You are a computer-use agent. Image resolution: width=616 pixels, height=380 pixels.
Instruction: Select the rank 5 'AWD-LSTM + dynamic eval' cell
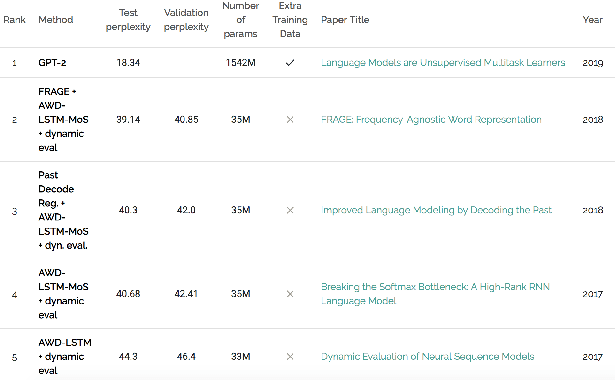[65, 357]
